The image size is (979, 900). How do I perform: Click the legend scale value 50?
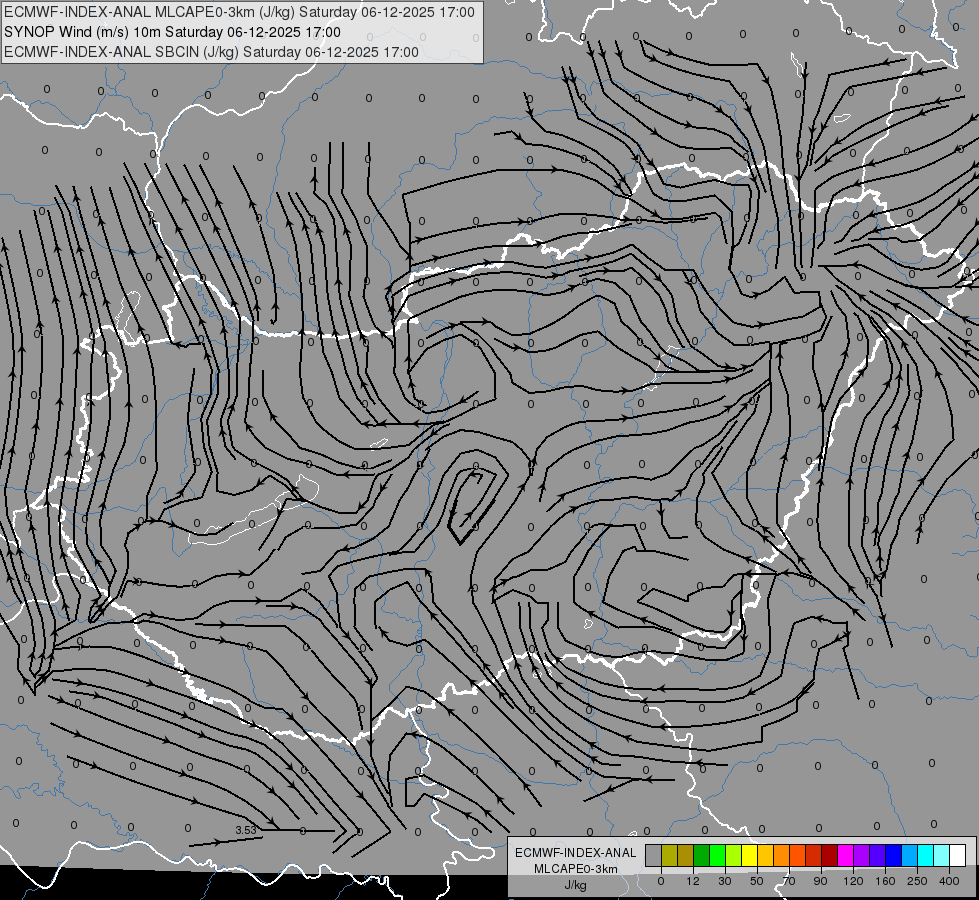click(x=757, y=881)
